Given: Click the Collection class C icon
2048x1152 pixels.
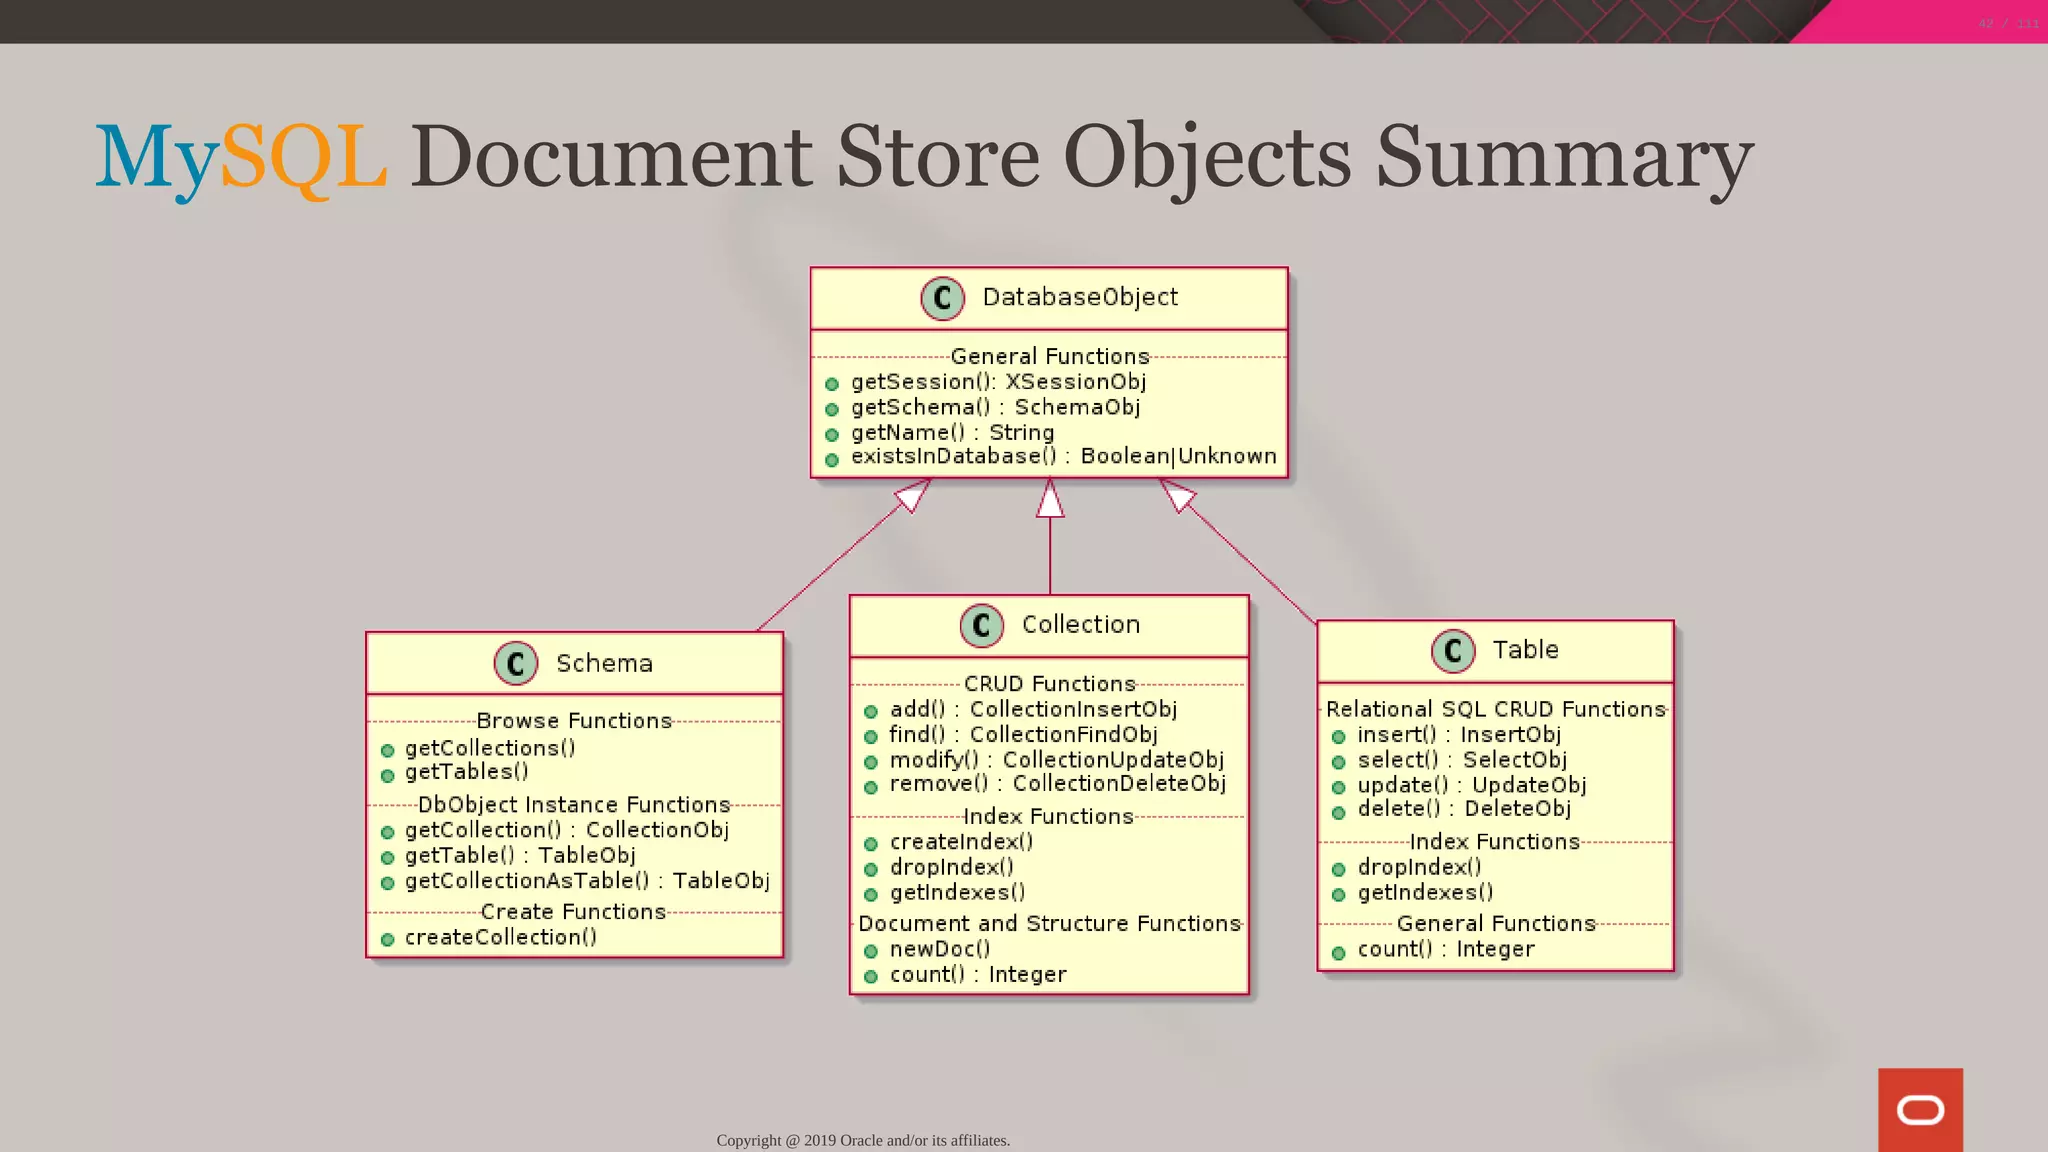Looking at the screenshot, I should pyautogui.click(x=981, y=625).
